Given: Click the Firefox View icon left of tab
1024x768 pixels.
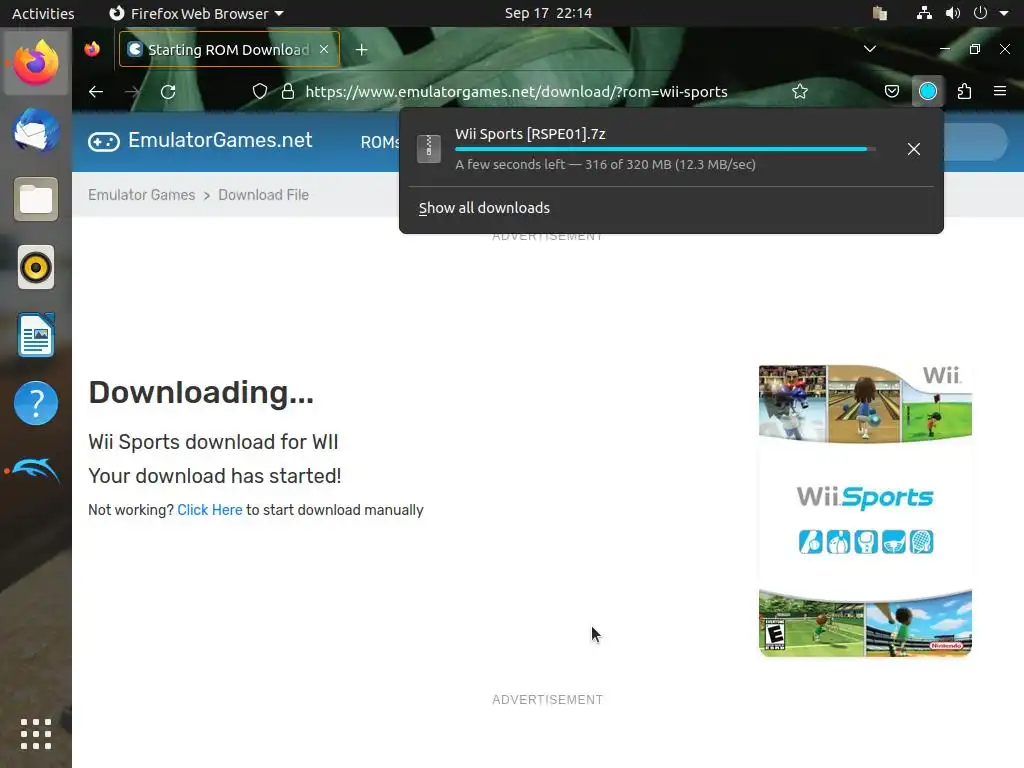Looking at the screenshot, I should 92,49.
